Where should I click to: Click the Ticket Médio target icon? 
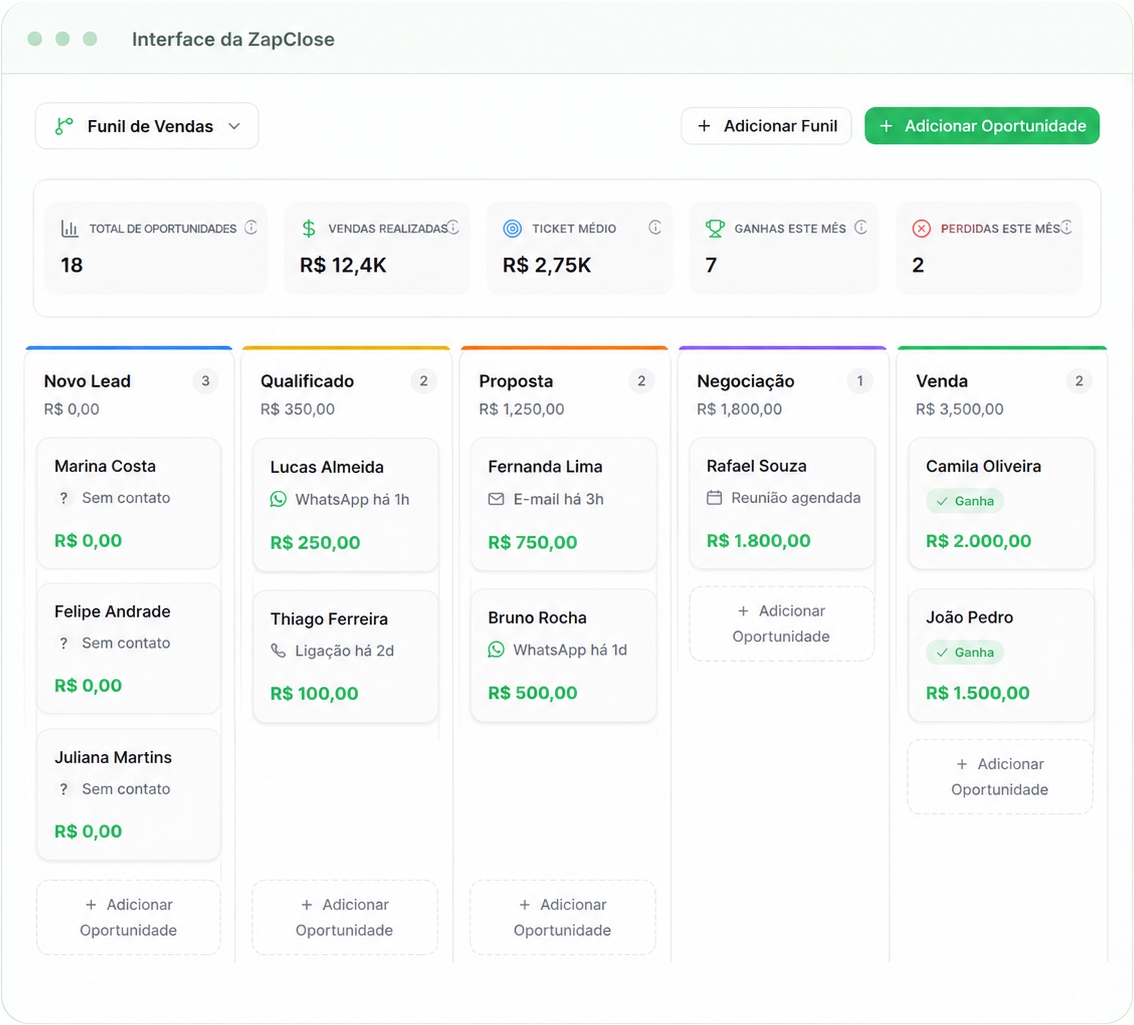coord(512,229)
